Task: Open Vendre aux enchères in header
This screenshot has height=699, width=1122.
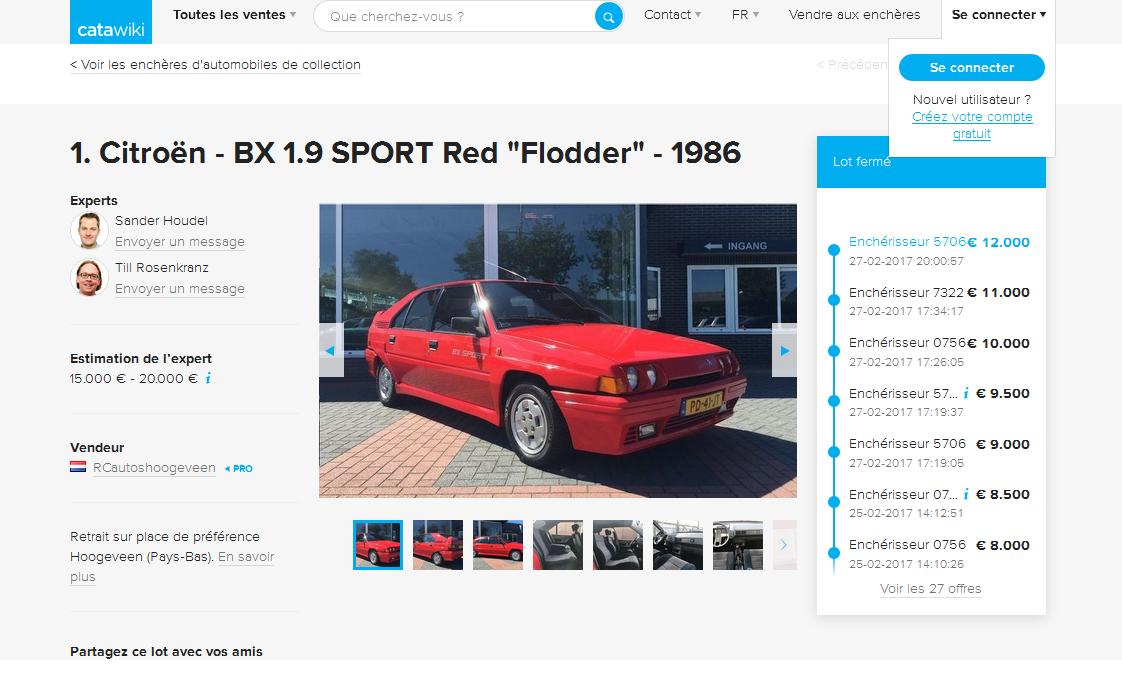Action: coord(854,15)
